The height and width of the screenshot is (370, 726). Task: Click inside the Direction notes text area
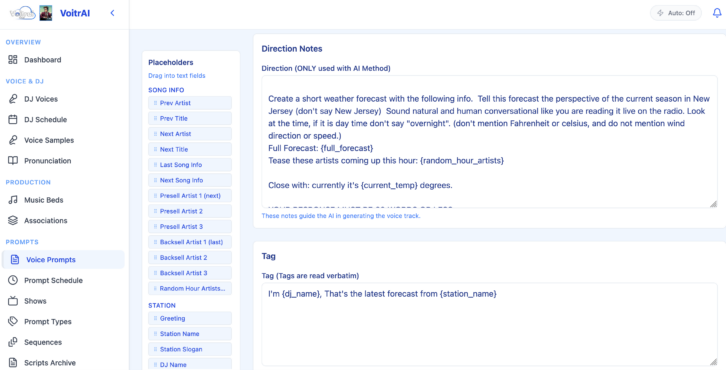coord(489,142)
